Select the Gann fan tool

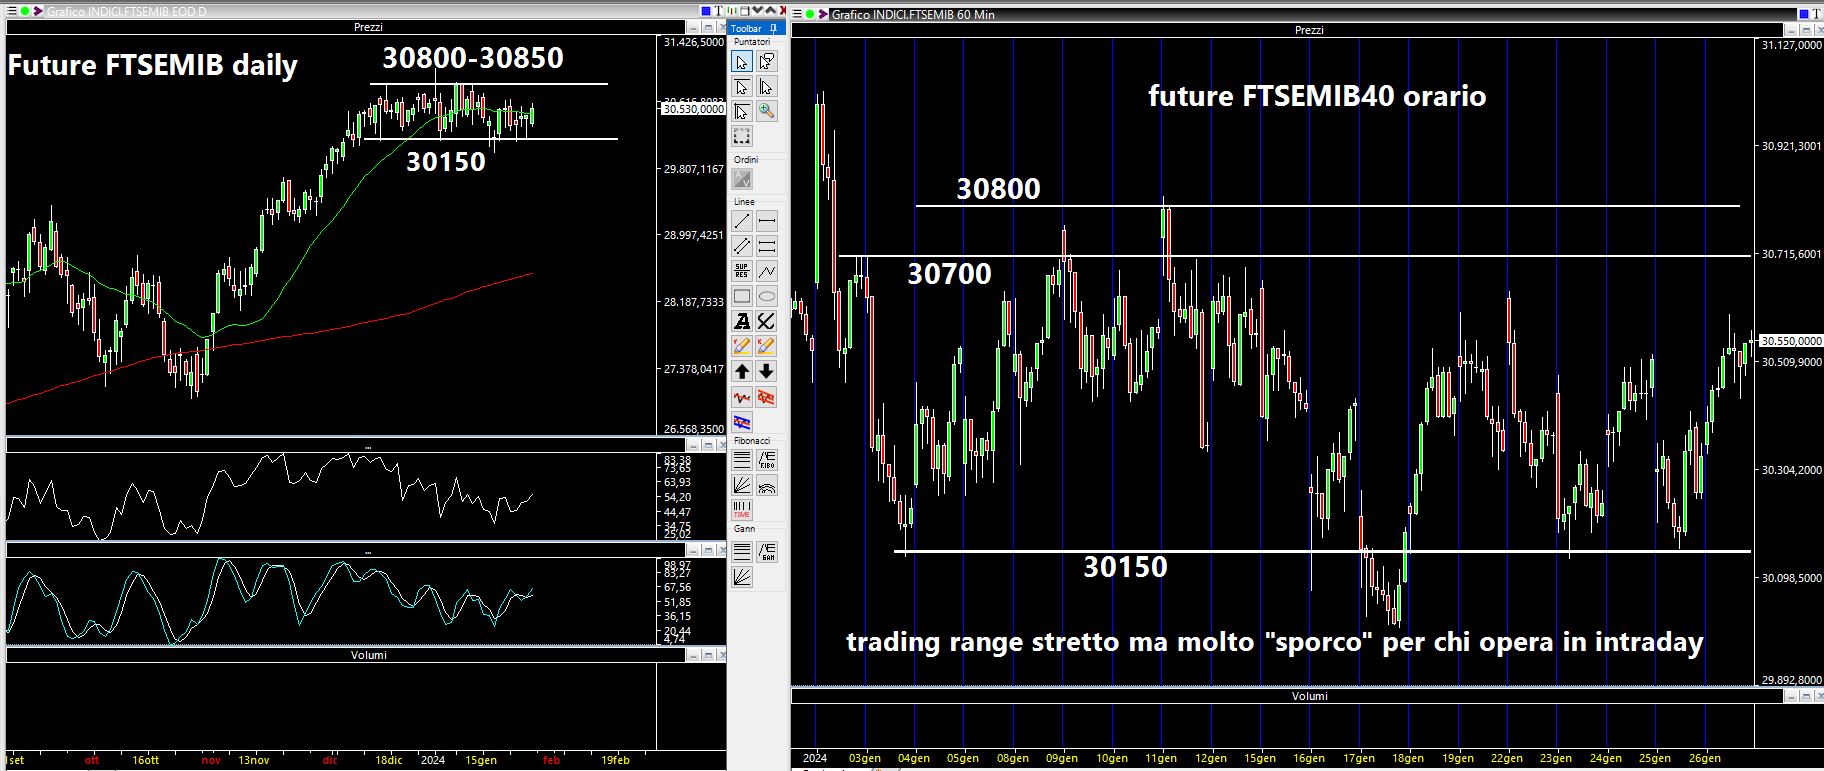pos(742,576)
